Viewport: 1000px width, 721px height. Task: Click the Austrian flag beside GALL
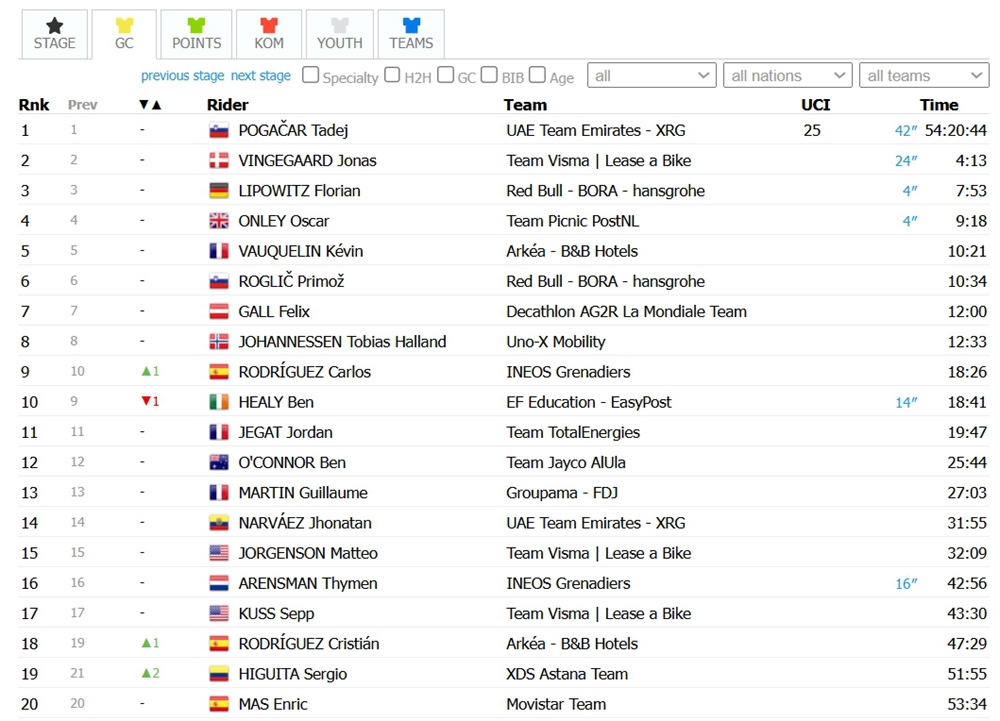[219, 312]
